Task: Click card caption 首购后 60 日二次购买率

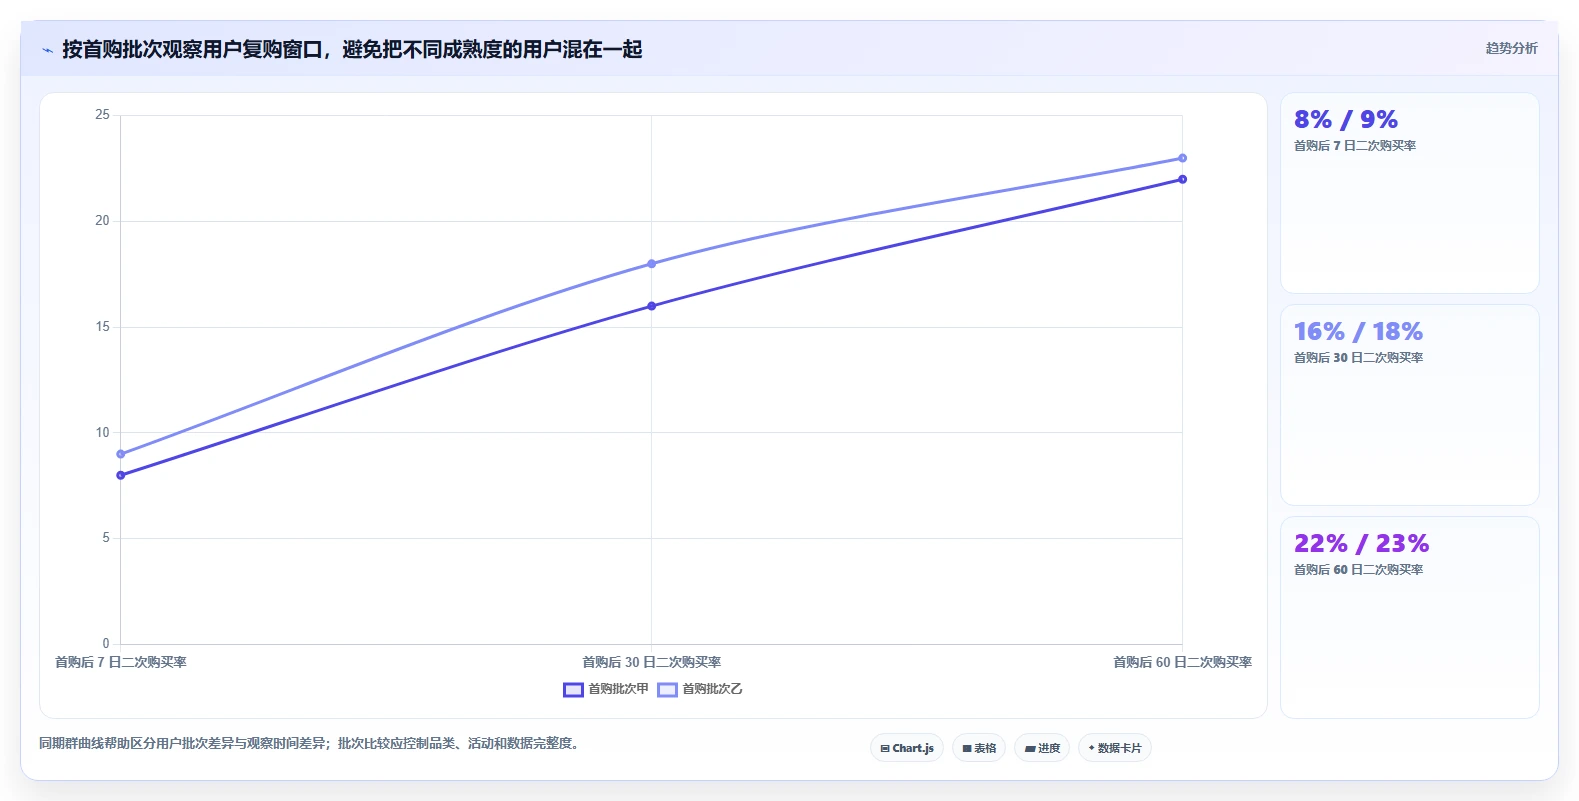Action: (1358, 570)
